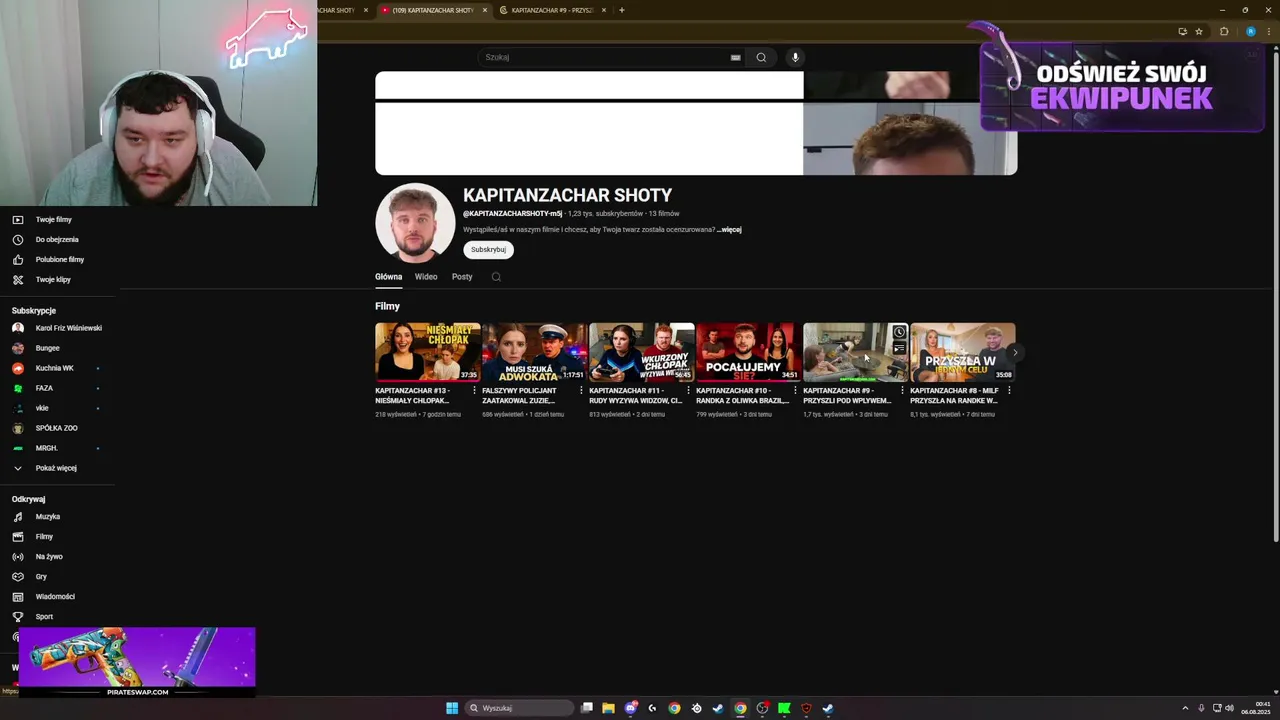Open options menu for KAPITANZACHAR #8 video
1280x720 pixels.
pos(1009,391)
